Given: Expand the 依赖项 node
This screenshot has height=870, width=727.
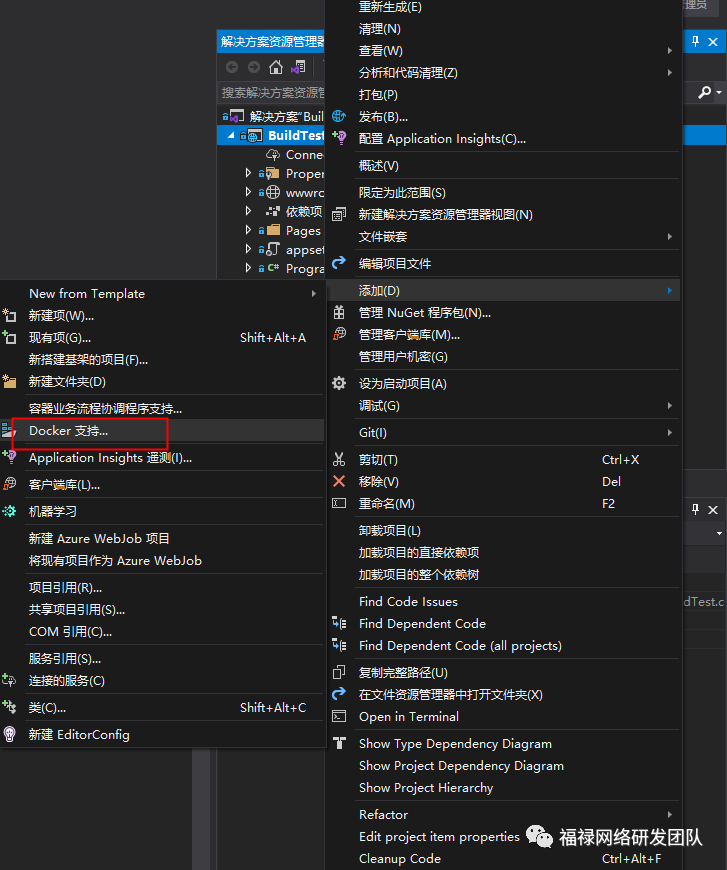Looking at the screenshot, I should 248,211.
